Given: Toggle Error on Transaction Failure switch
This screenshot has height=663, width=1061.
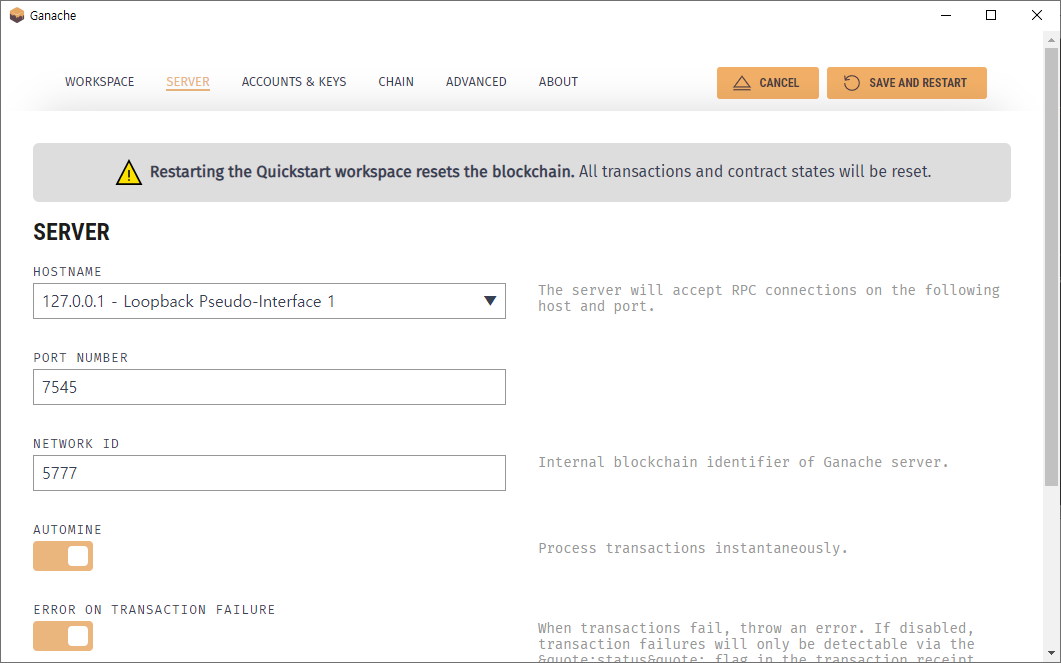Looking at the screenshot, I should click(63, 636).
